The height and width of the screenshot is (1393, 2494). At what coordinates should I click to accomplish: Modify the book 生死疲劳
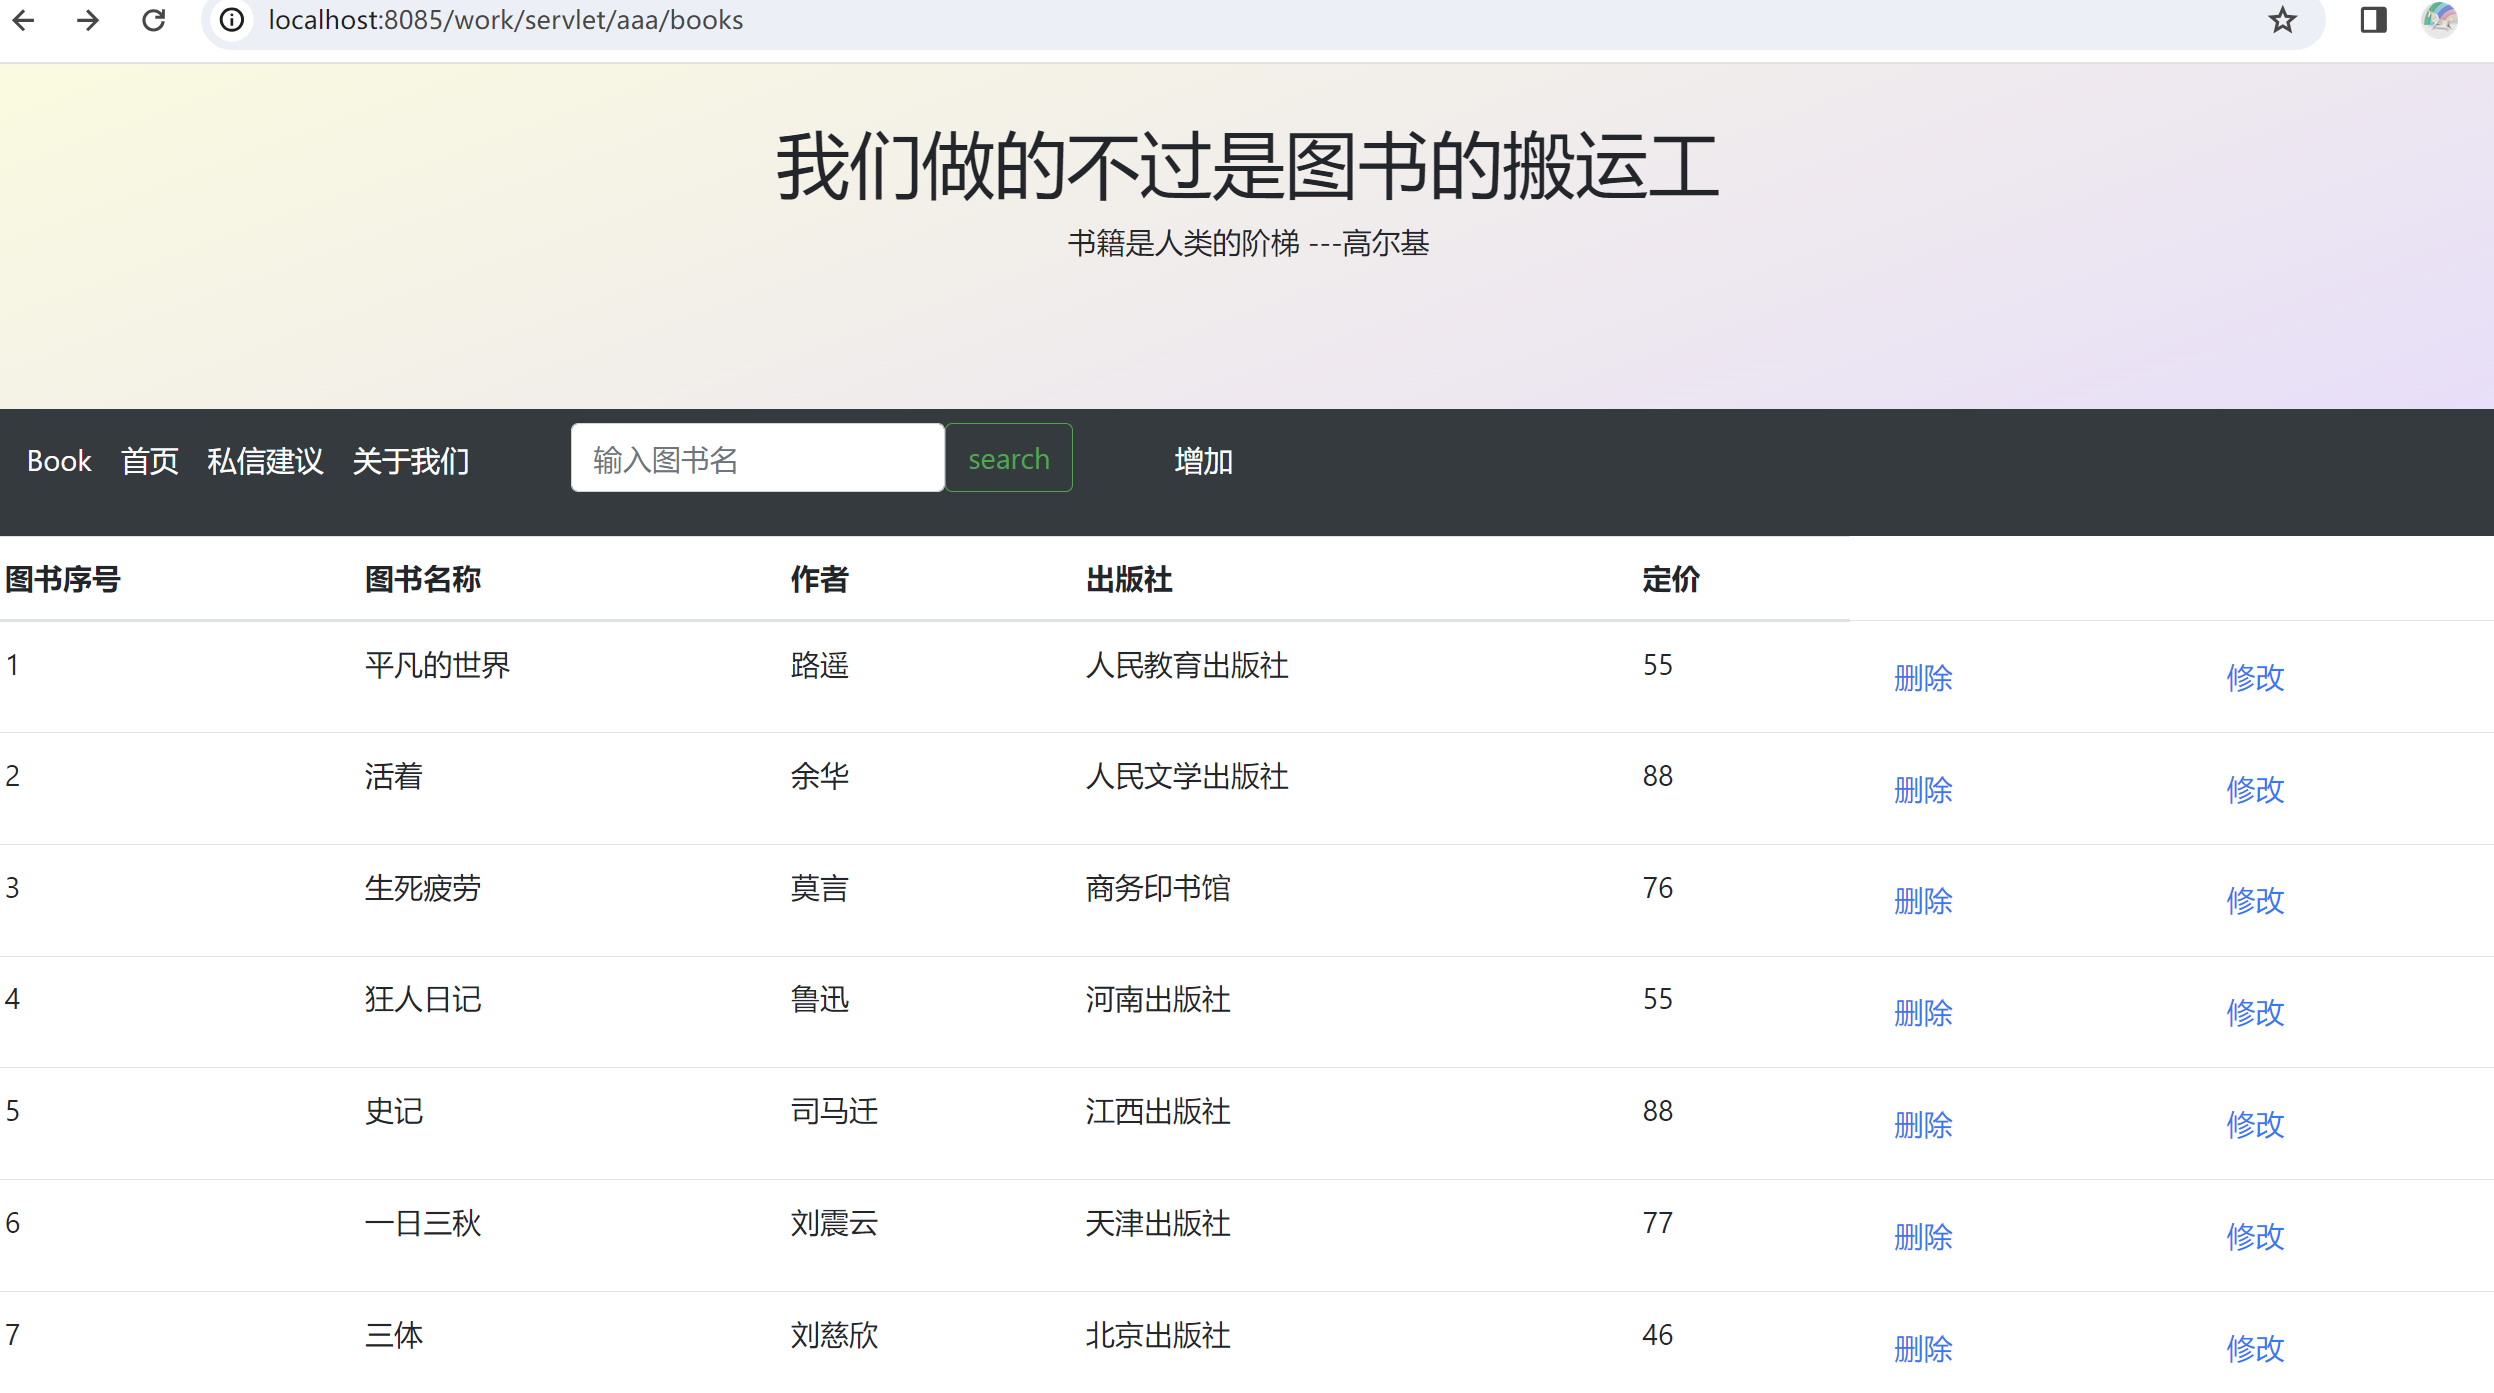tap(2255, 901)
